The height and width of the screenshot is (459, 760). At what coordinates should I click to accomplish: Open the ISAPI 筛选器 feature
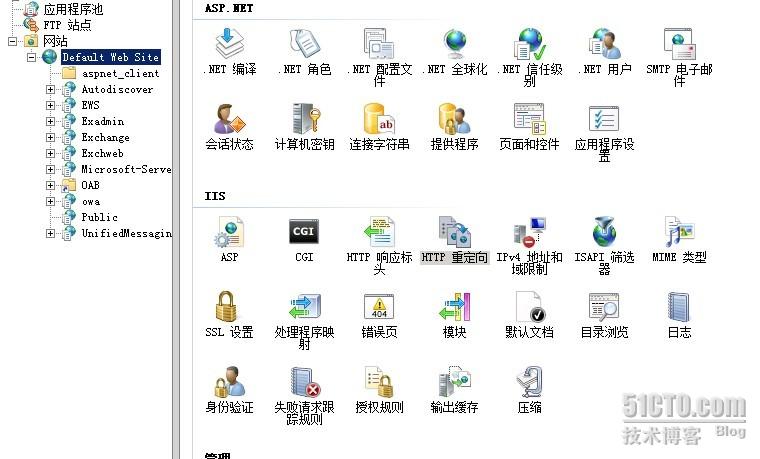click(604, 245)
